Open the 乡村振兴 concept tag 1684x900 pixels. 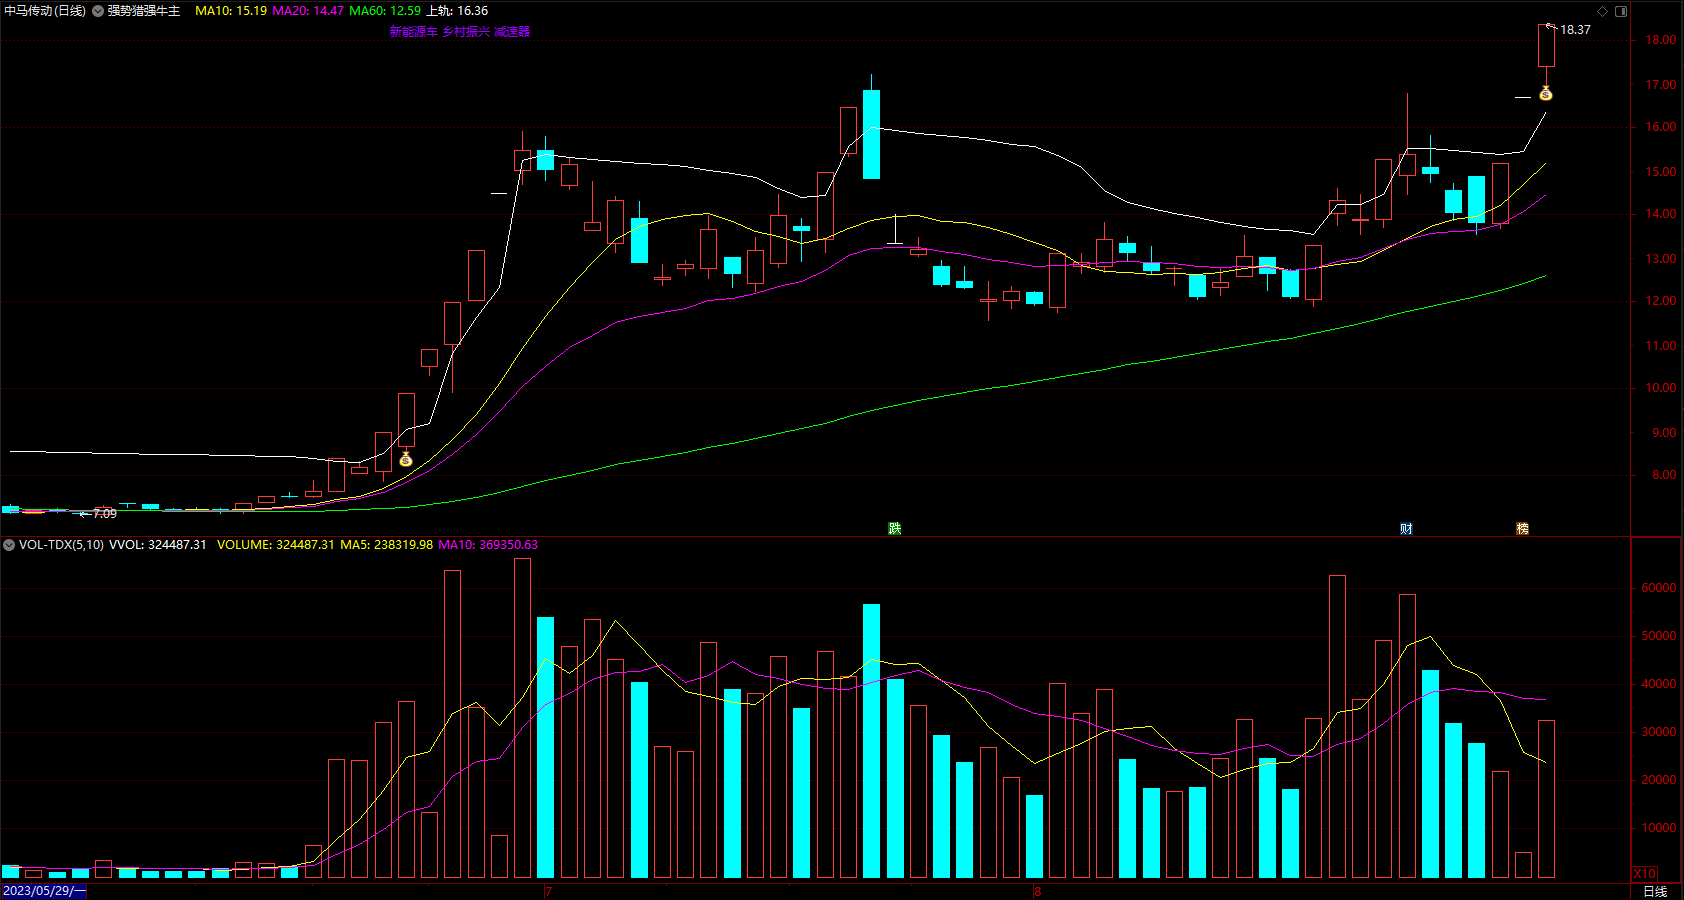[466, 32]
